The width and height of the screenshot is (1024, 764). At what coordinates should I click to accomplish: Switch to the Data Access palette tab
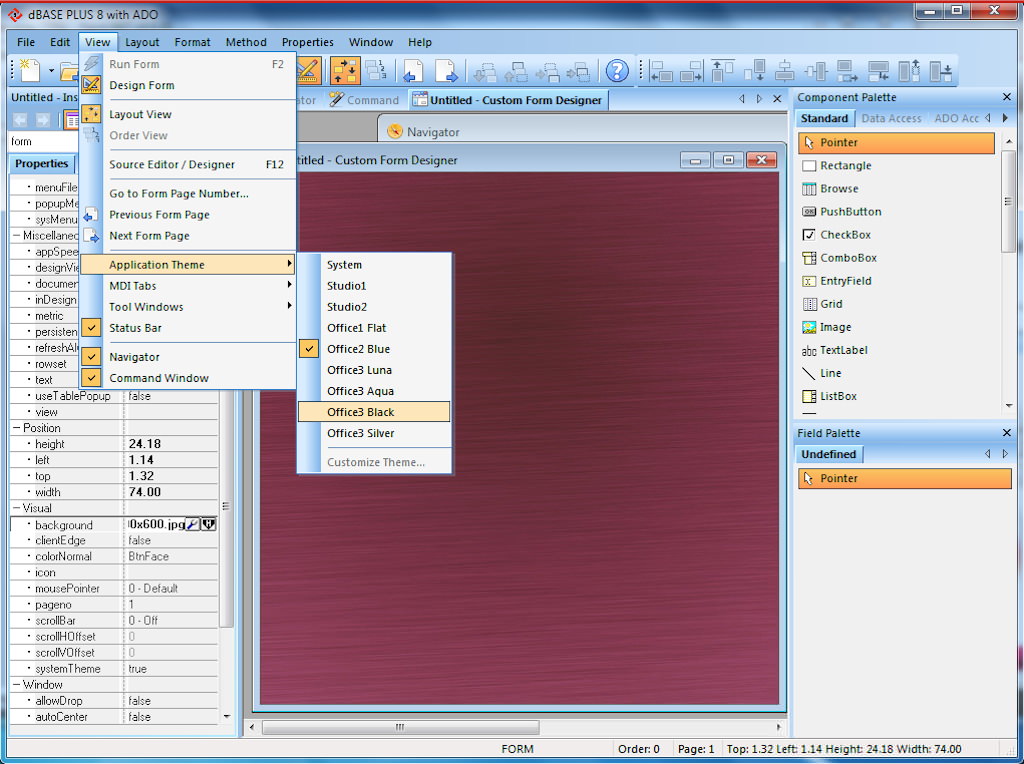891,118
